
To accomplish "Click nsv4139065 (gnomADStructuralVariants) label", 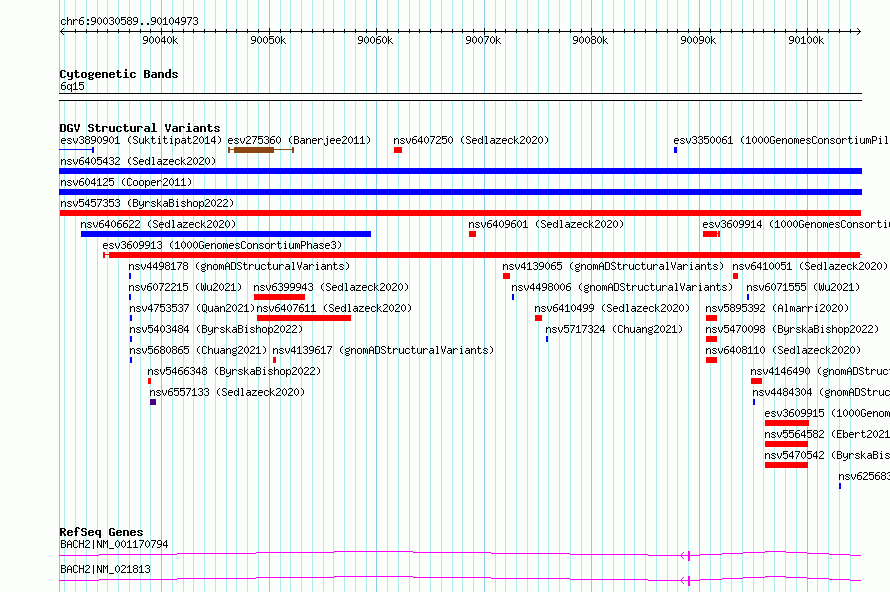I will pos(613,266).
